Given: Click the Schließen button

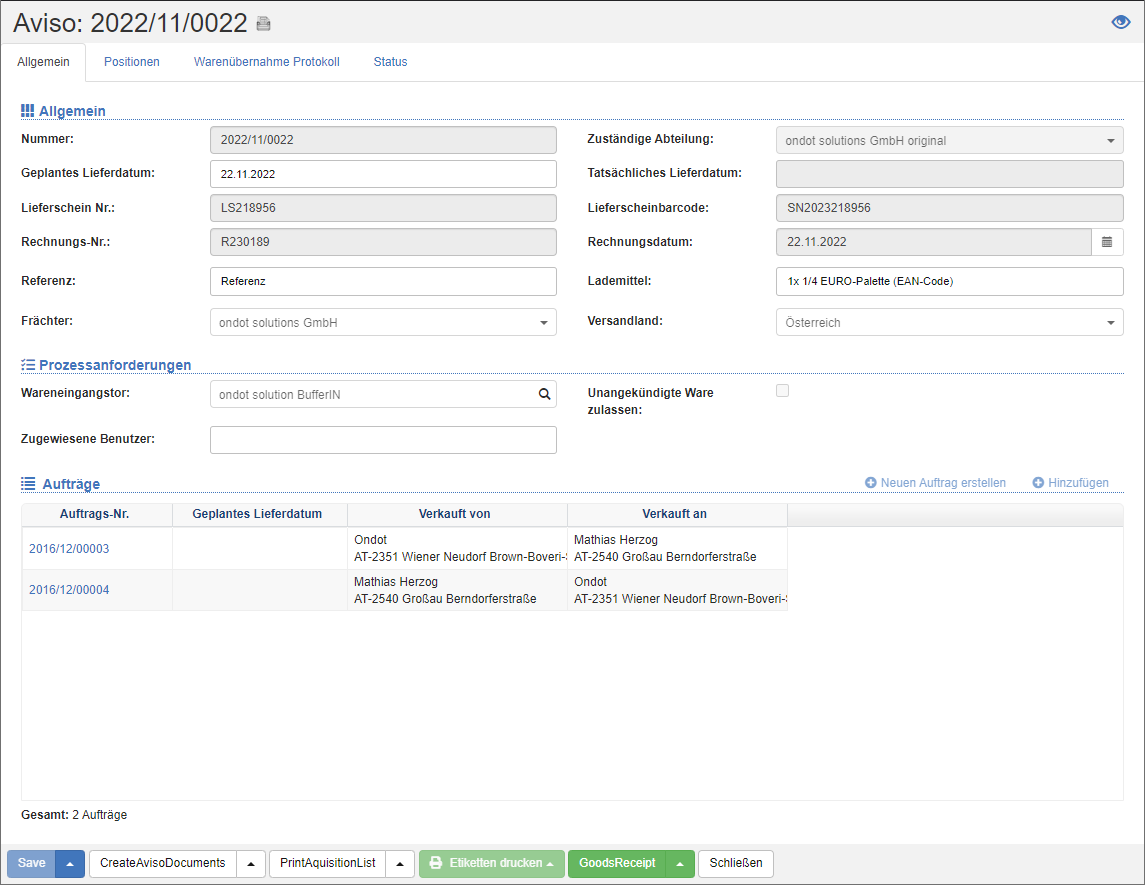Looking at the screenshot, I should coord(735,863).
